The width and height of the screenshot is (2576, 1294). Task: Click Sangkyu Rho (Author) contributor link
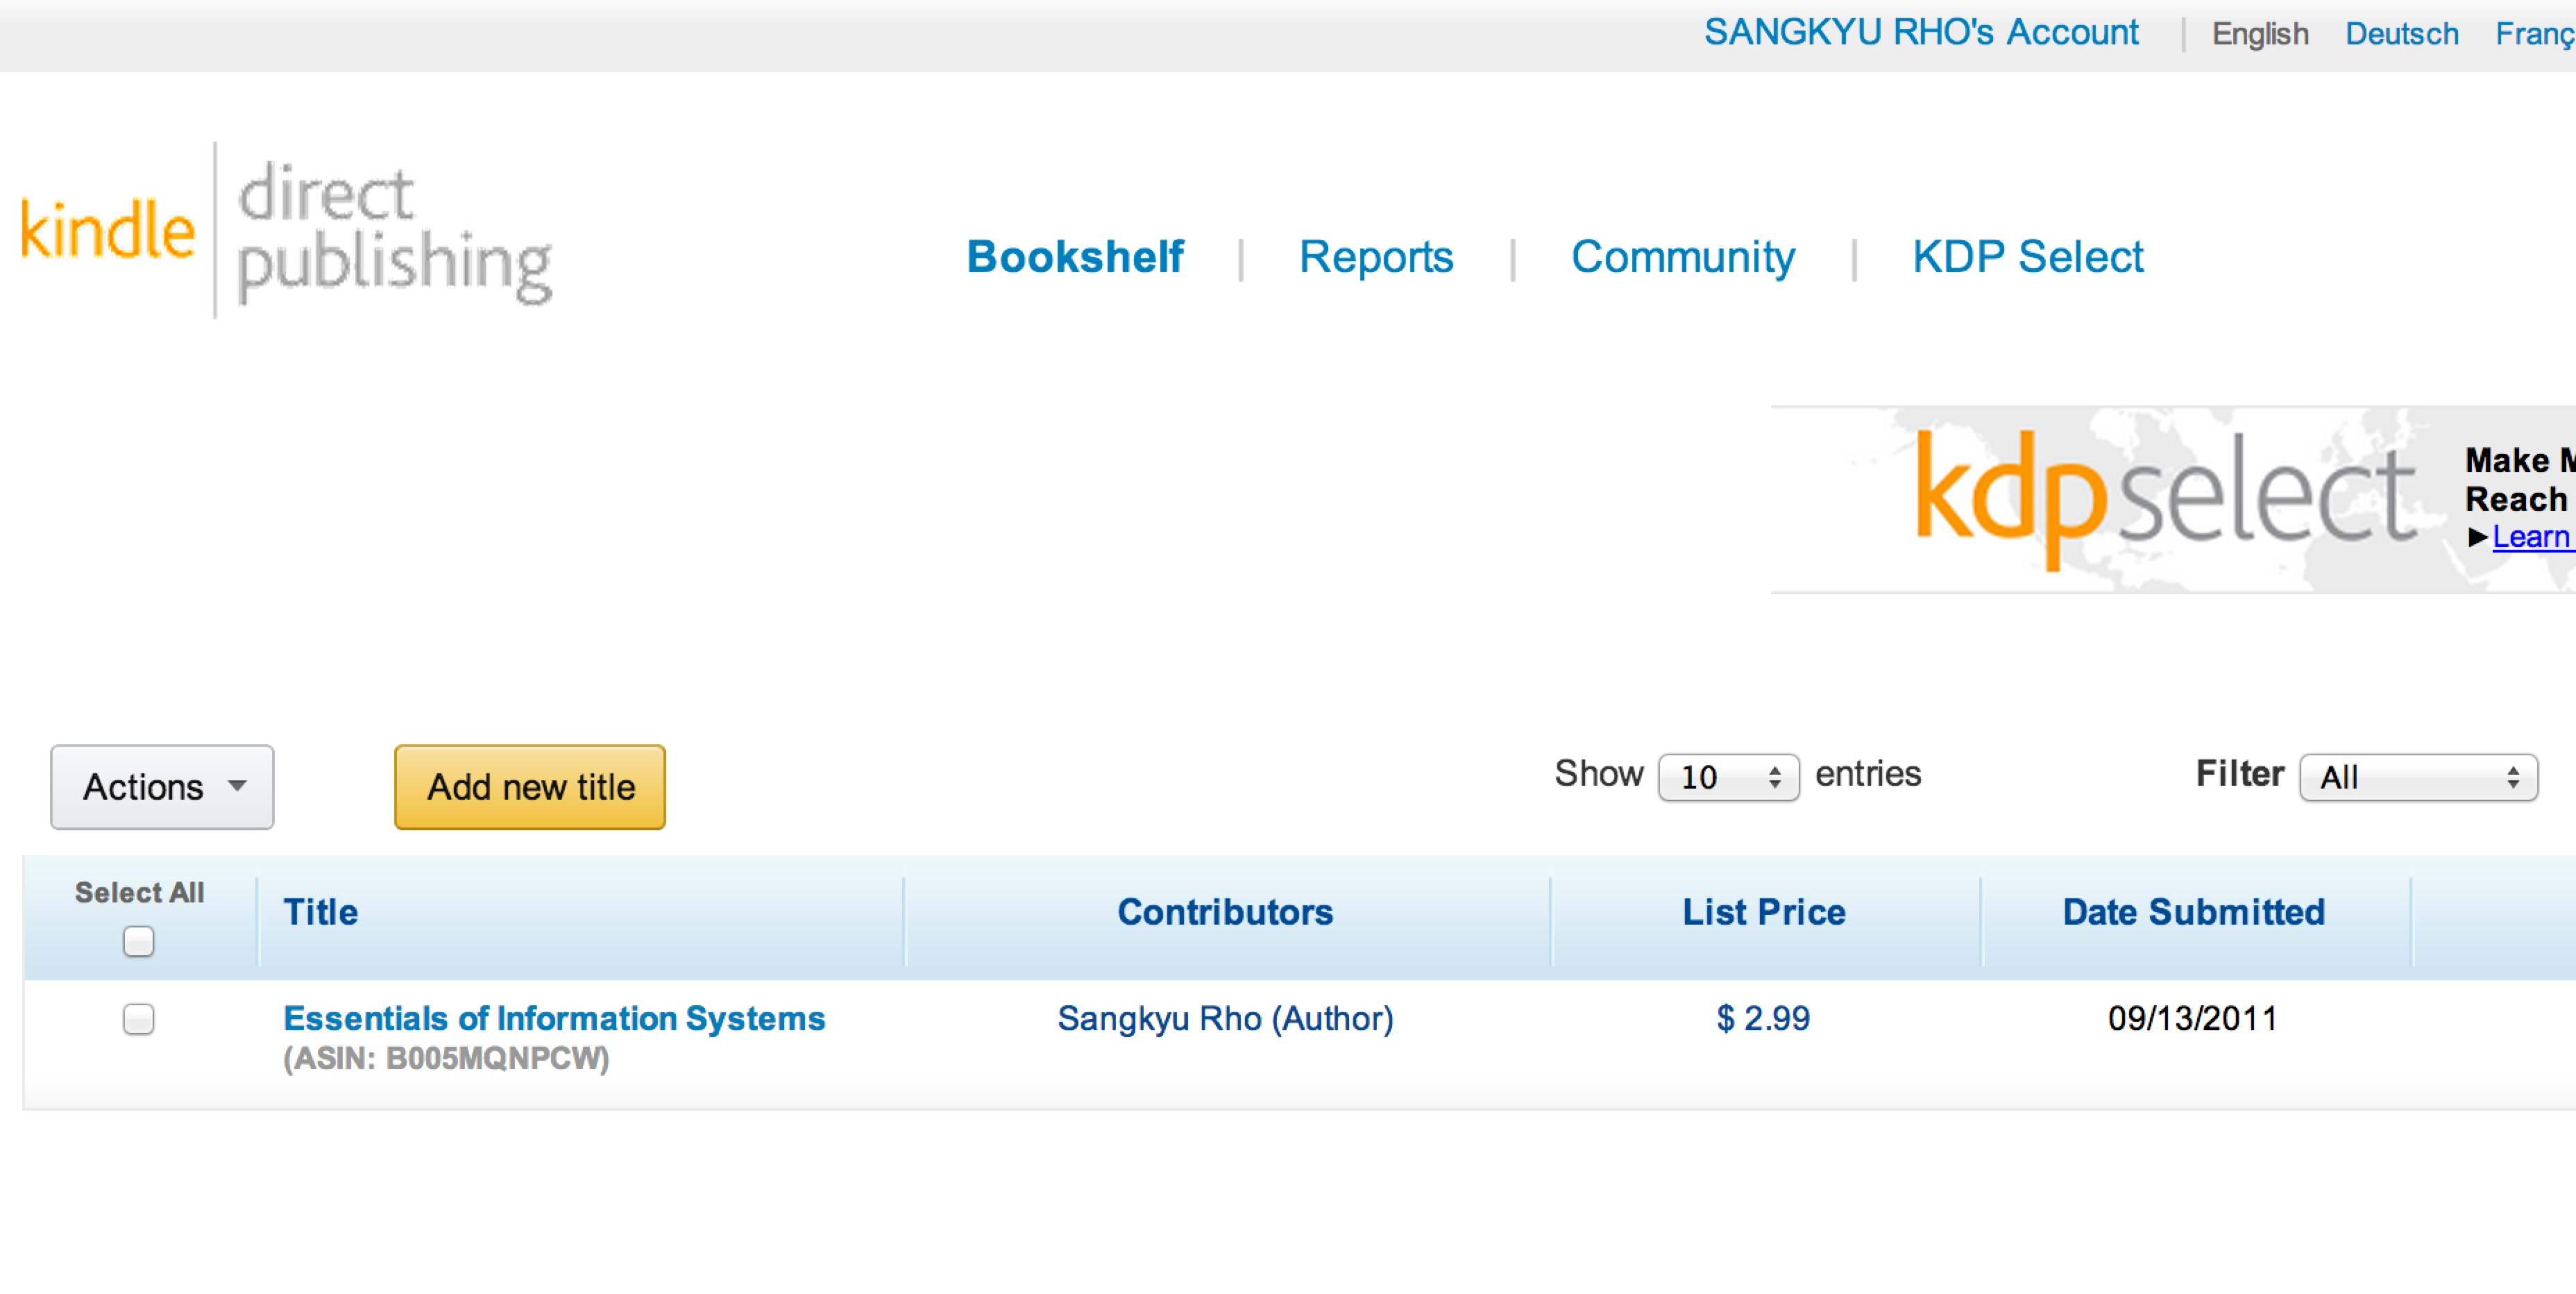click(1225, 1018)
